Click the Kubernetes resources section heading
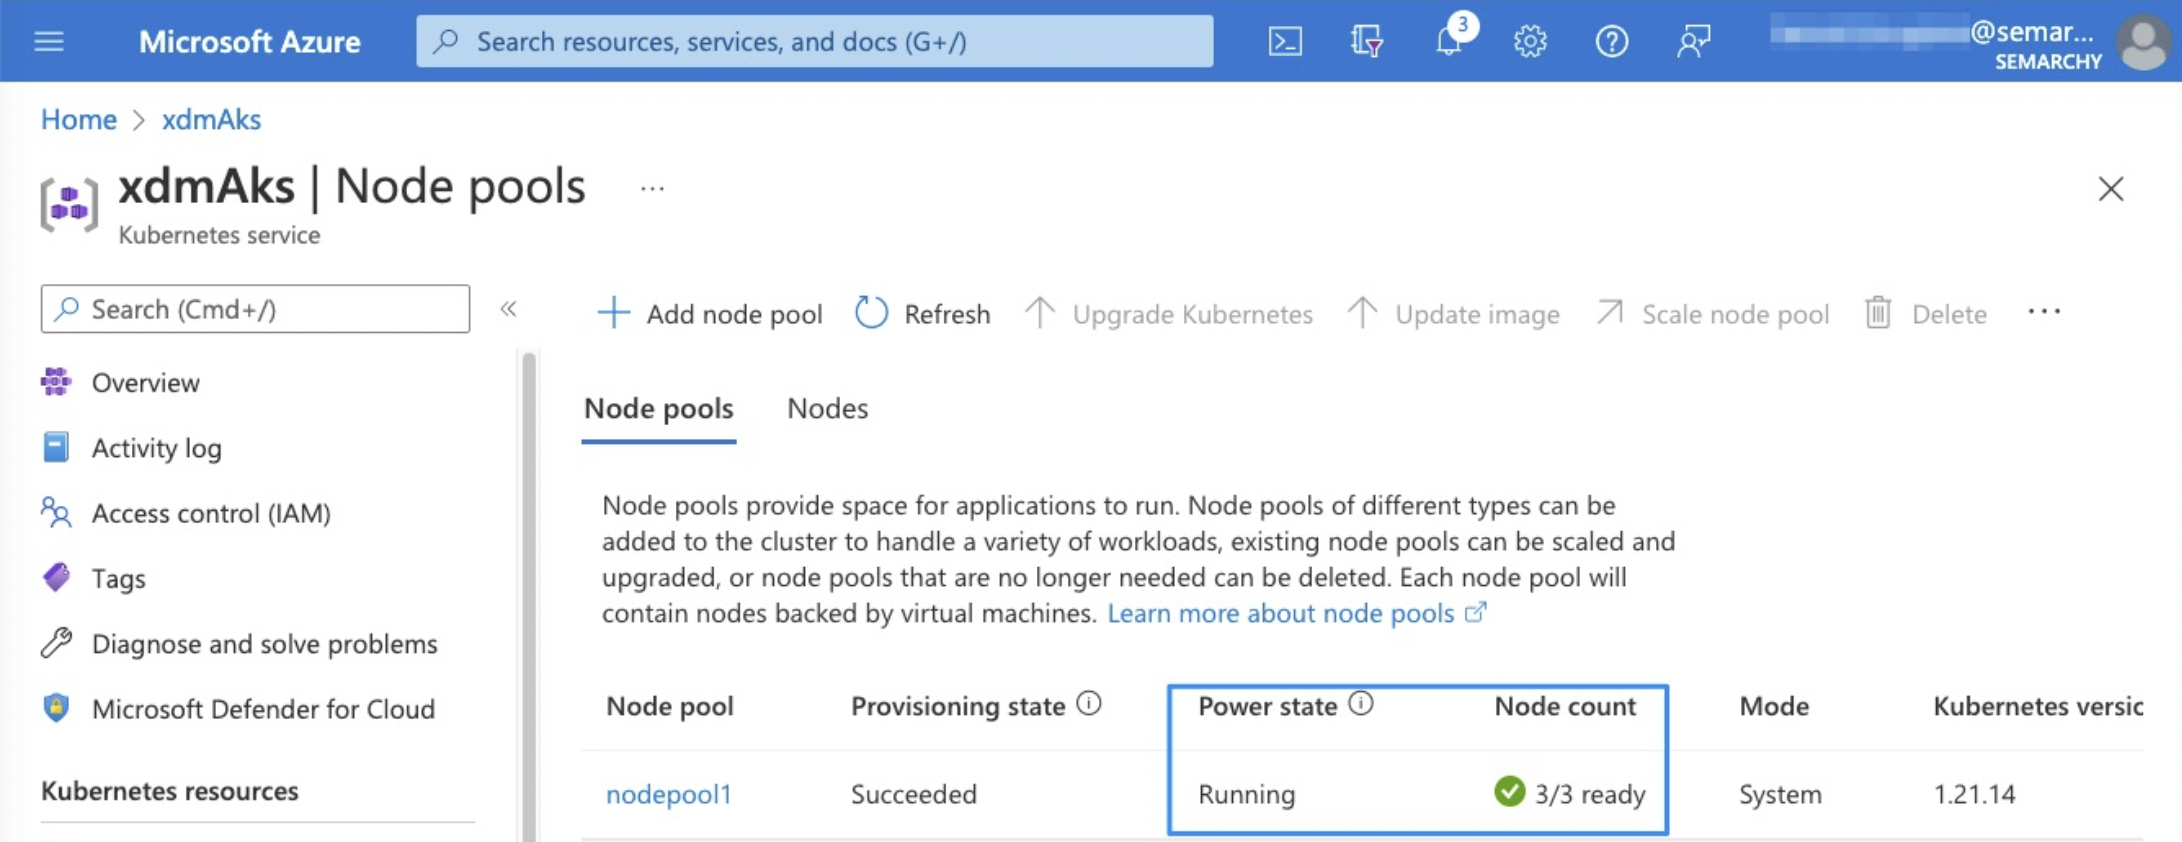 pos(170,791)
